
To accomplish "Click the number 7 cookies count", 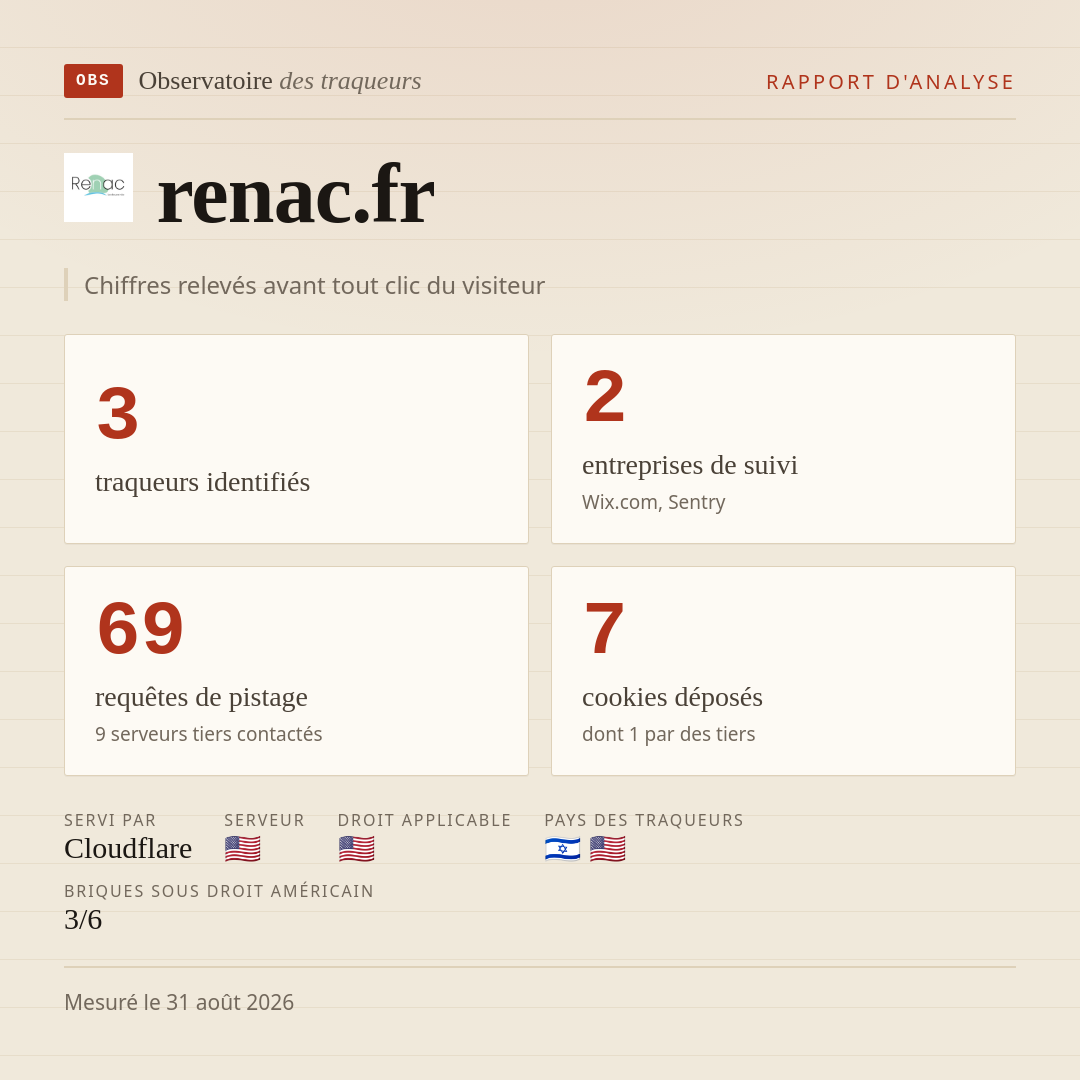I will click(604, 628).
